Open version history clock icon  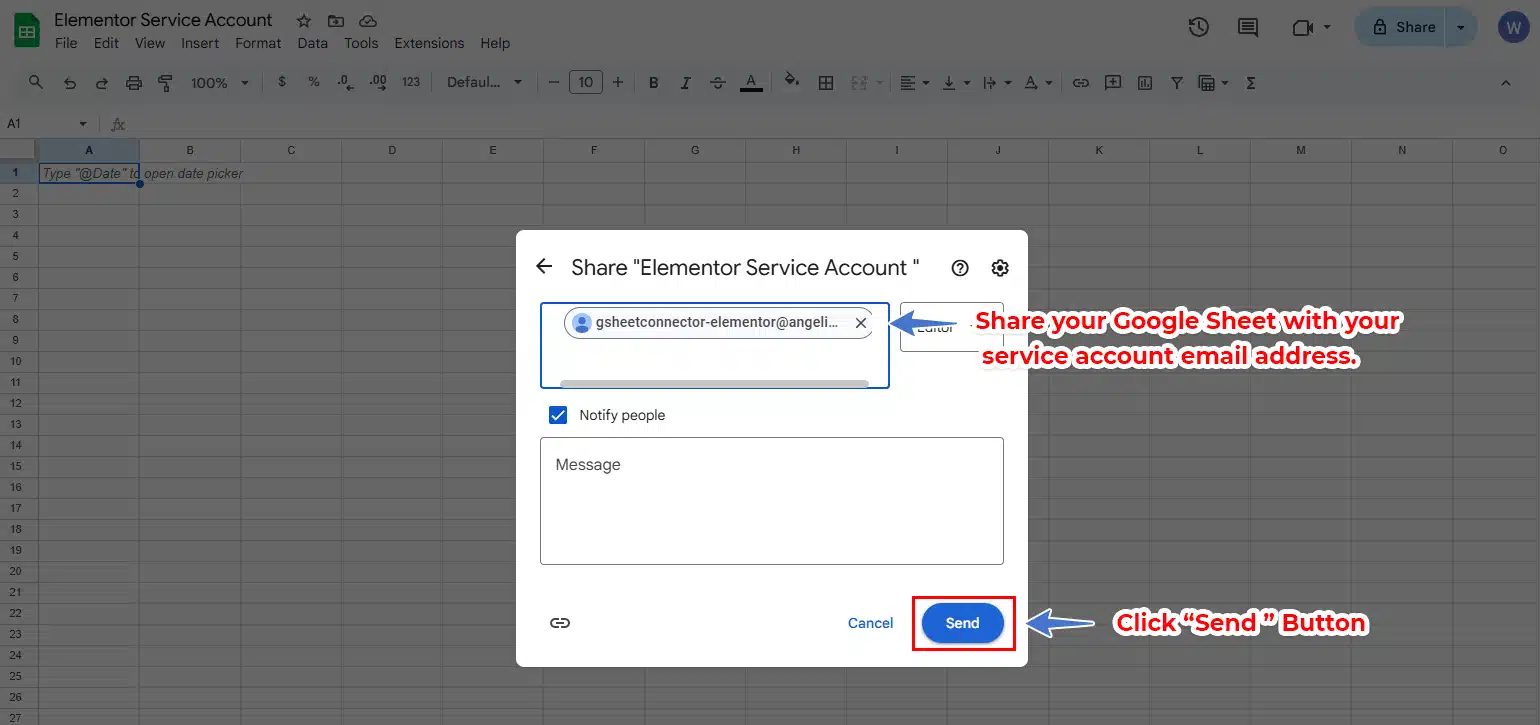click(x=1198, y=28)
